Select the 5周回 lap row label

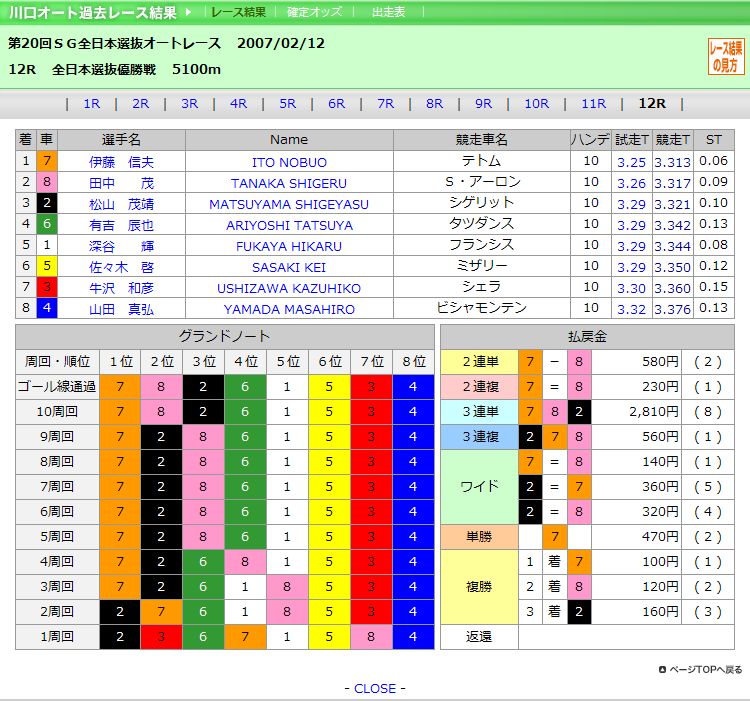tap(57, 537)
